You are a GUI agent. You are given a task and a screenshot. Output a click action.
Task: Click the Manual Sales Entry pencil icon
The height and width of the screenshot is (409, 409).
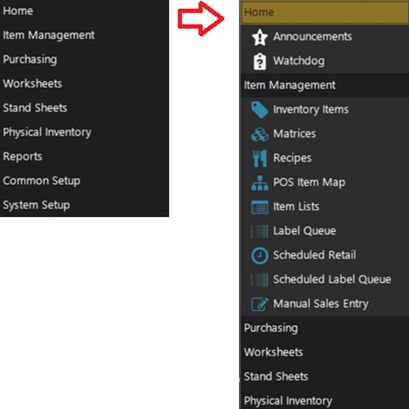[260, 304]
